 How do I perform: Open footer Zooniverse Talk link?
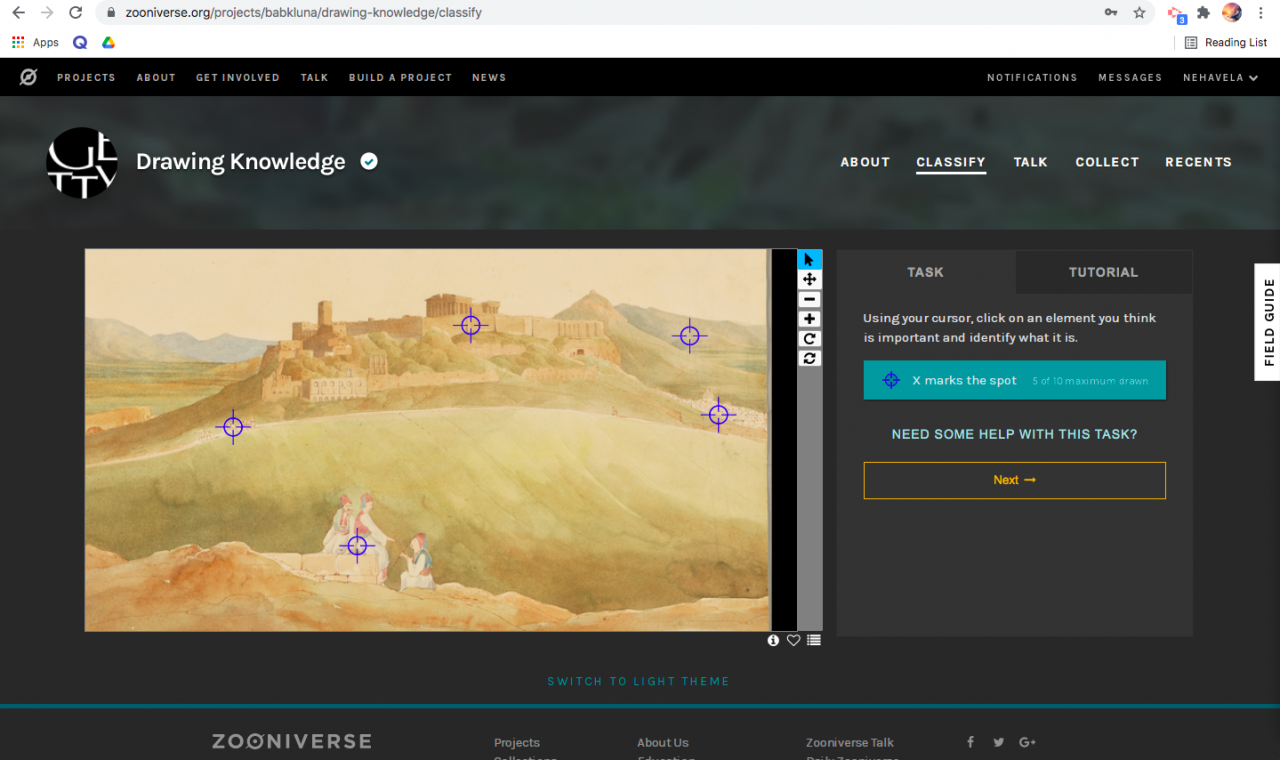point(850,742)
